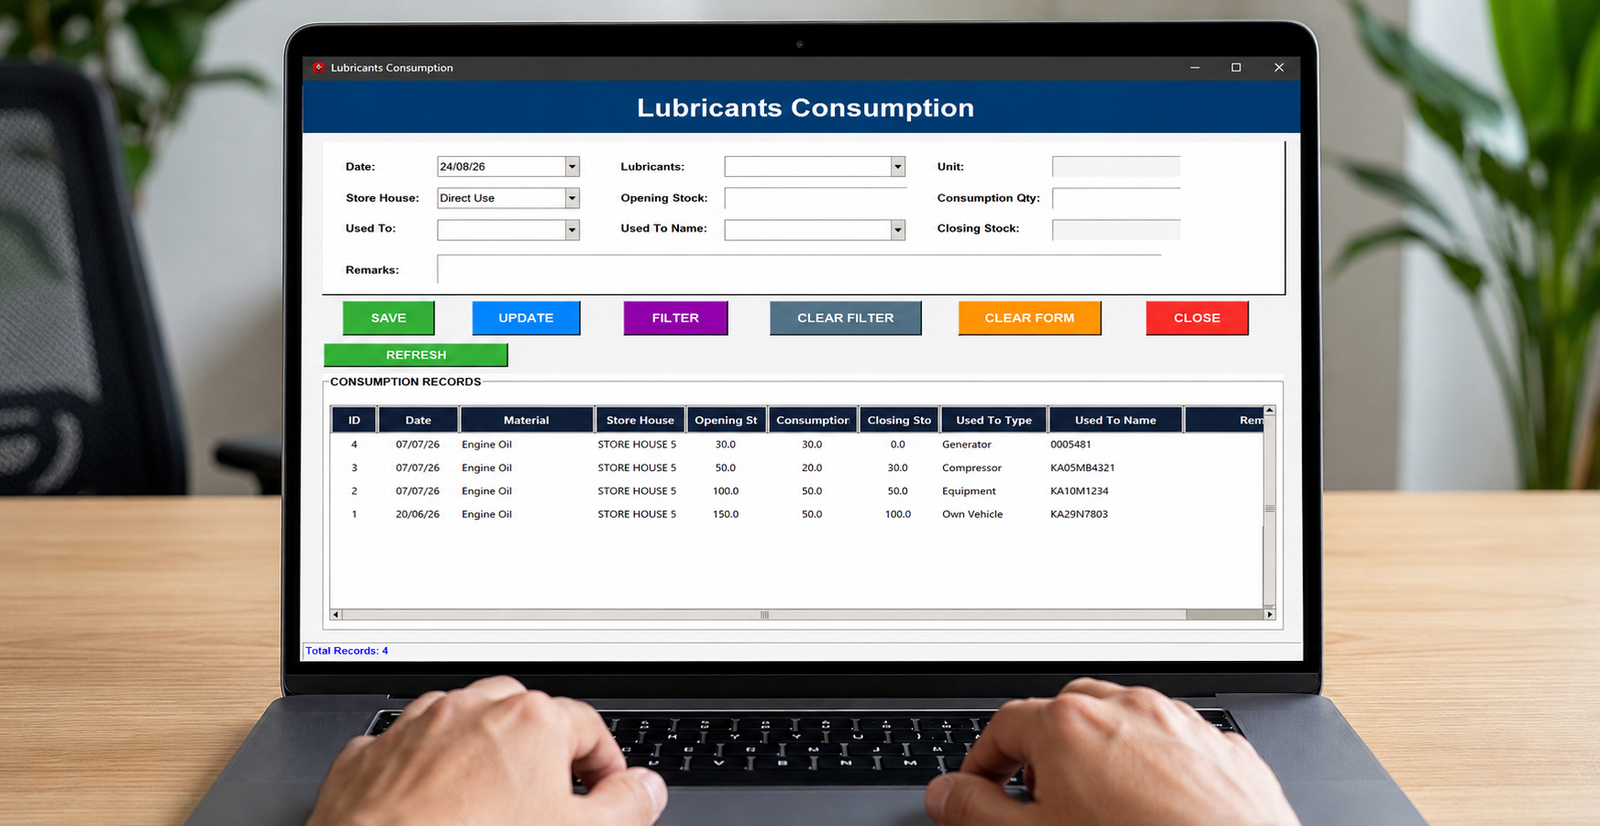This screenshot has width=1600, height=826.
Task: Click the orange CLEAR FORM button
Action: (1030, 318)
